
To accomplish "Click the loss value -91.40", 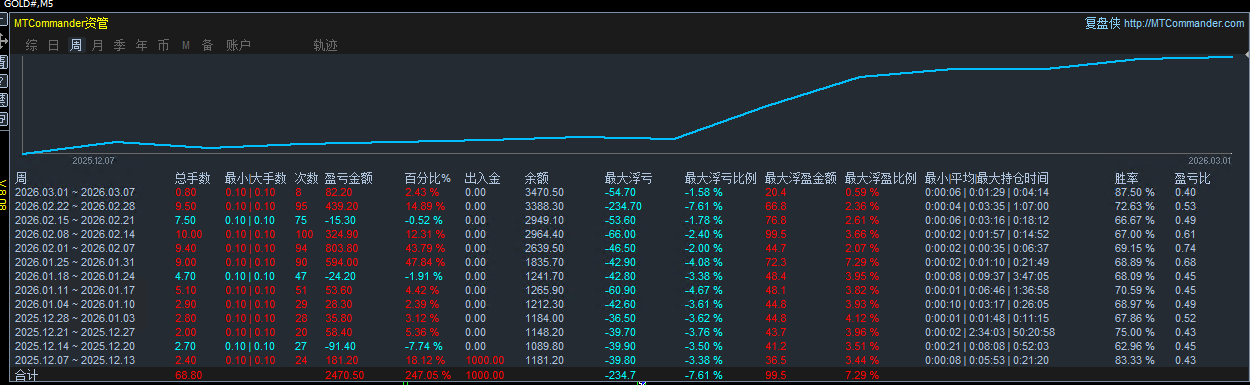I will pos(341,346).
